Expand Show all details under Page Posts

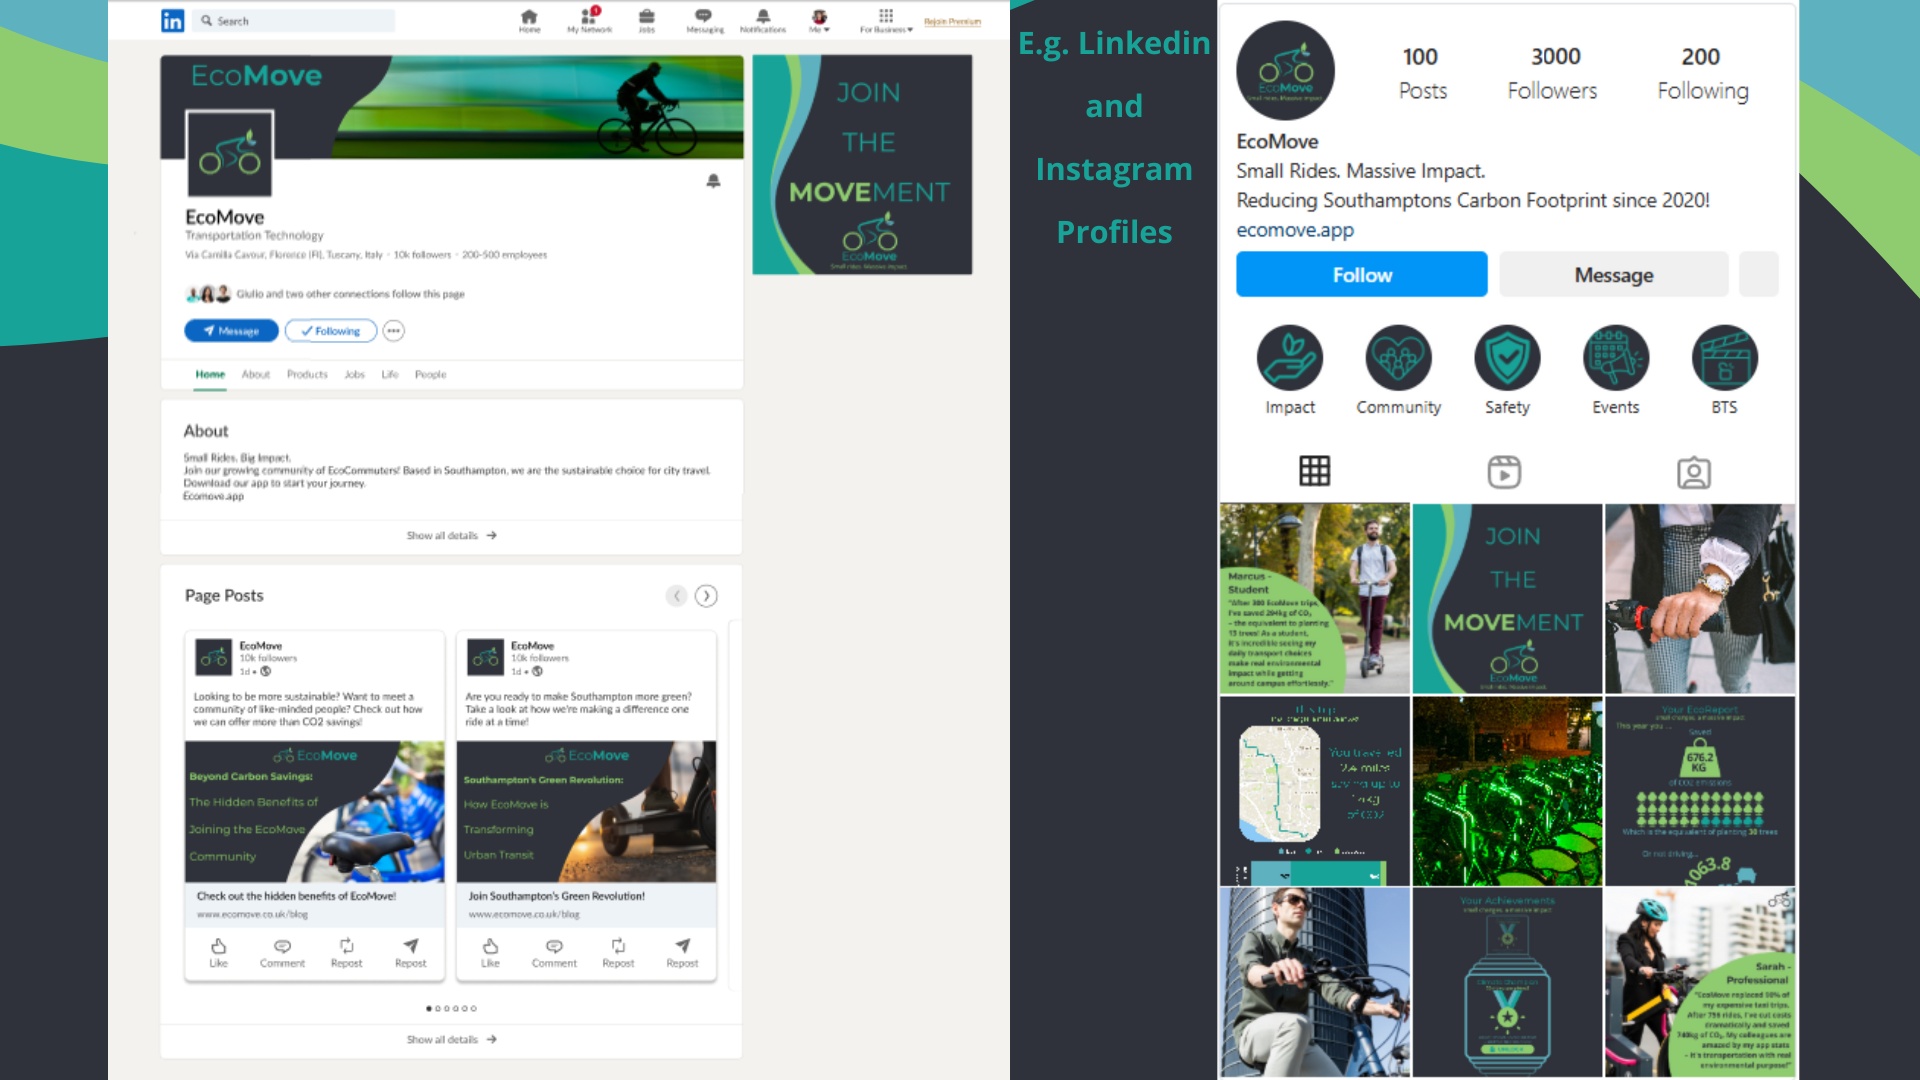pos(451,1040)
